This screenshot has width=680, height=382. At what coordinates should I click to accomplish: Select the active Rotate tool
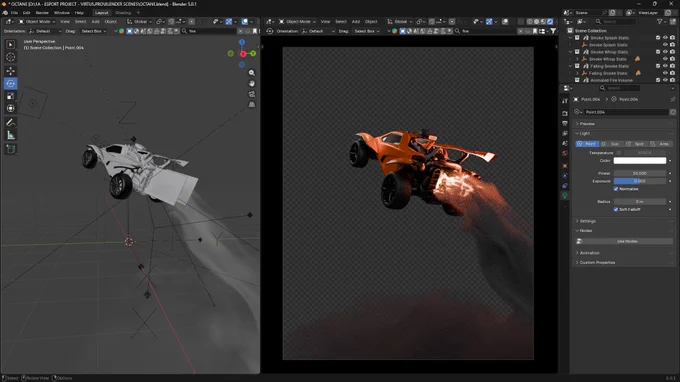coord(11,83)
